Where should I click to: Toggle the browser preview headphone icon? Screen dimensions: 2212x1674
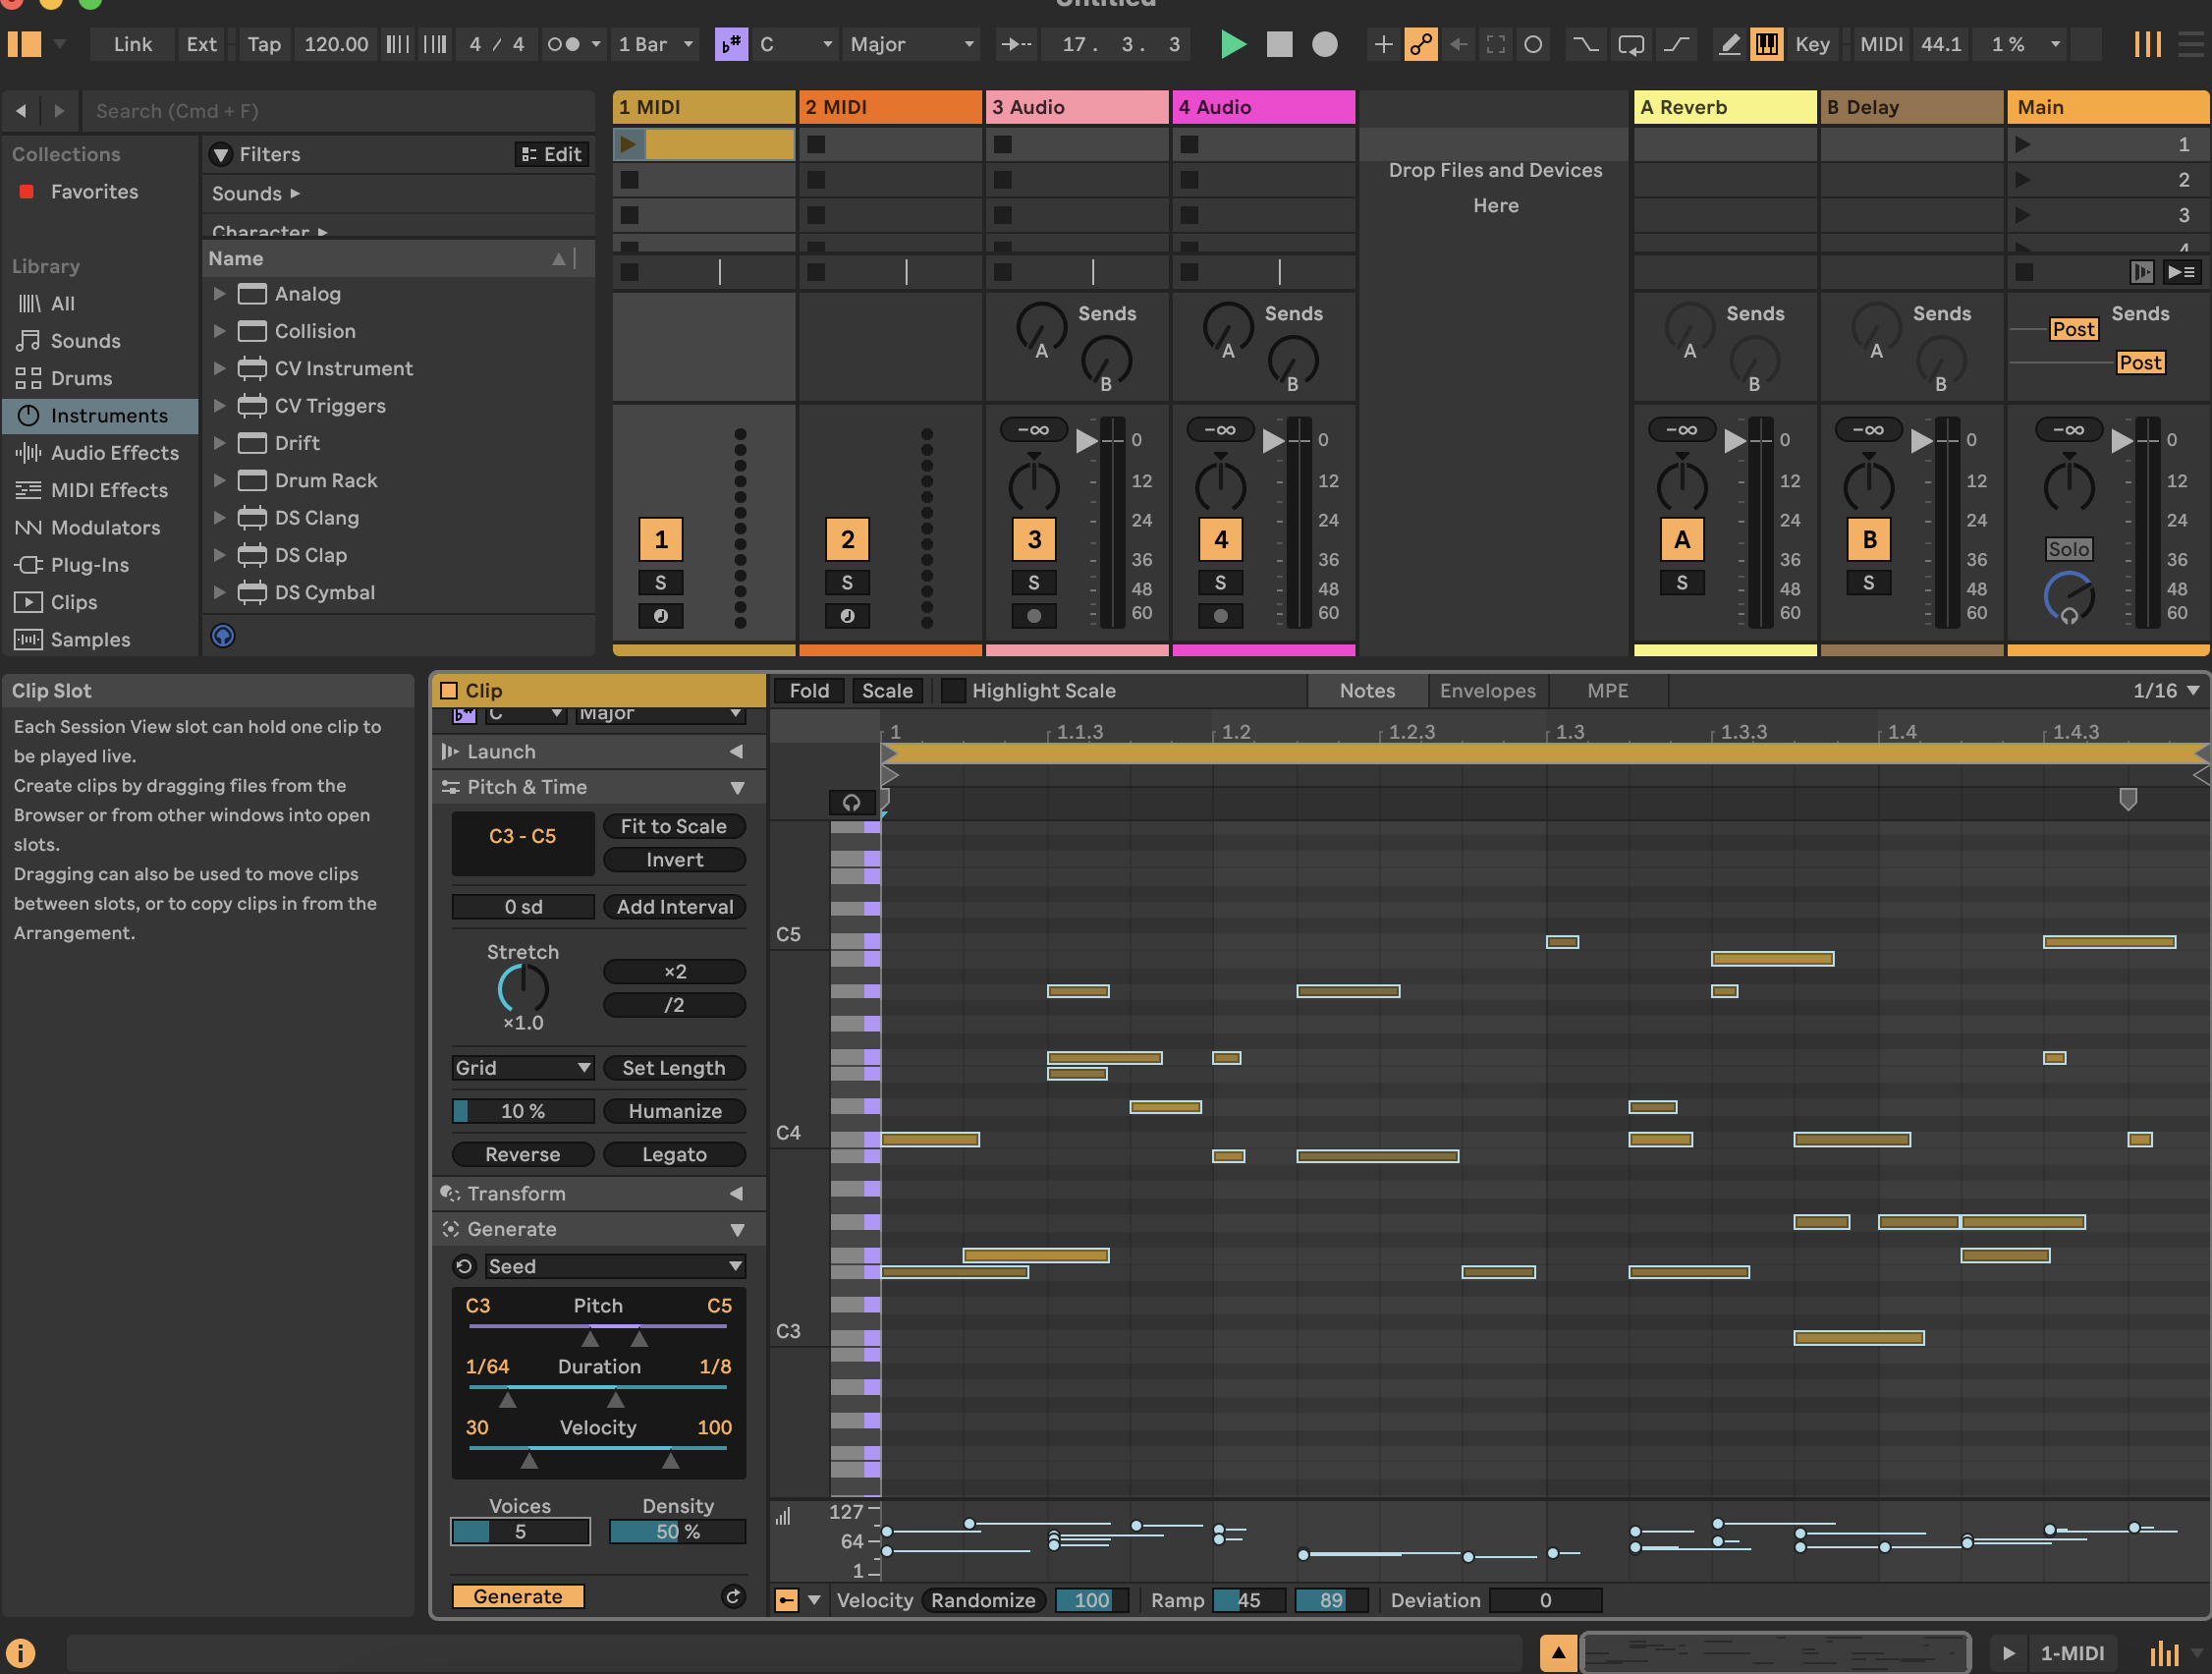click(223, 635)
